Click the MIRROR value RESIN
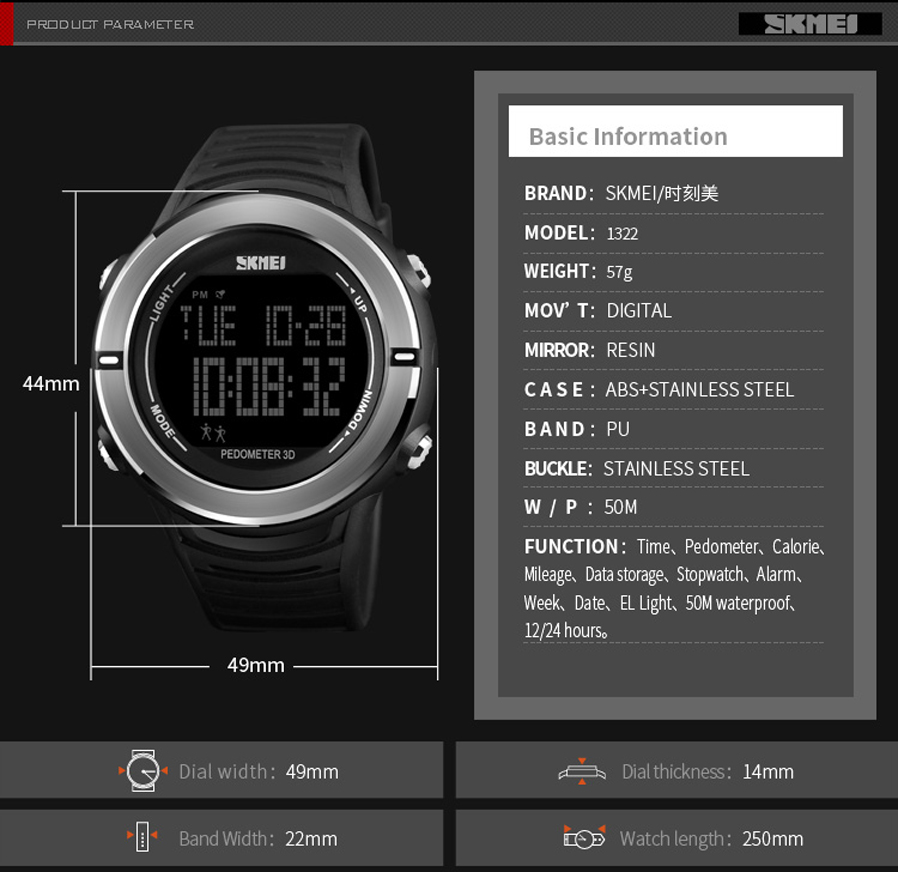 point(630,350)
